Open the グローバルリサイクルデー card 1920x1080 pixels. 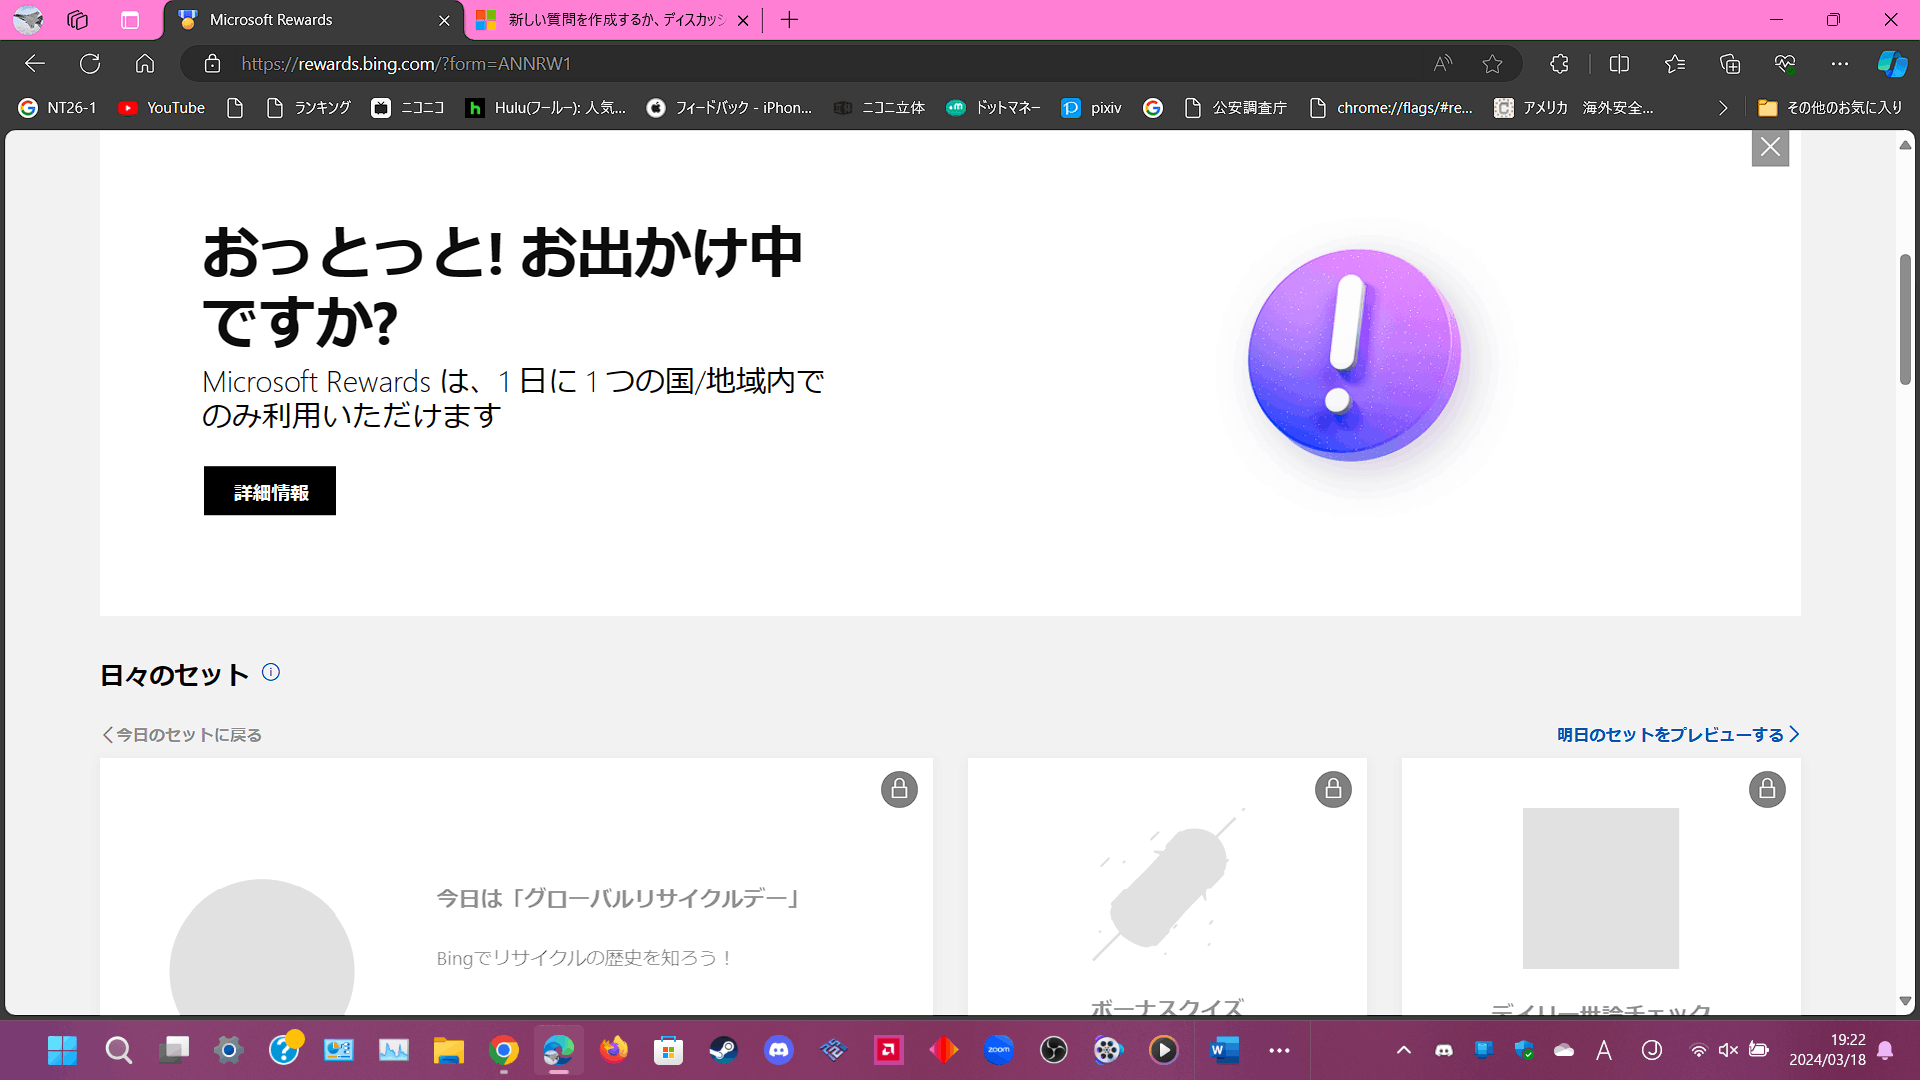(x=516, y=886)
